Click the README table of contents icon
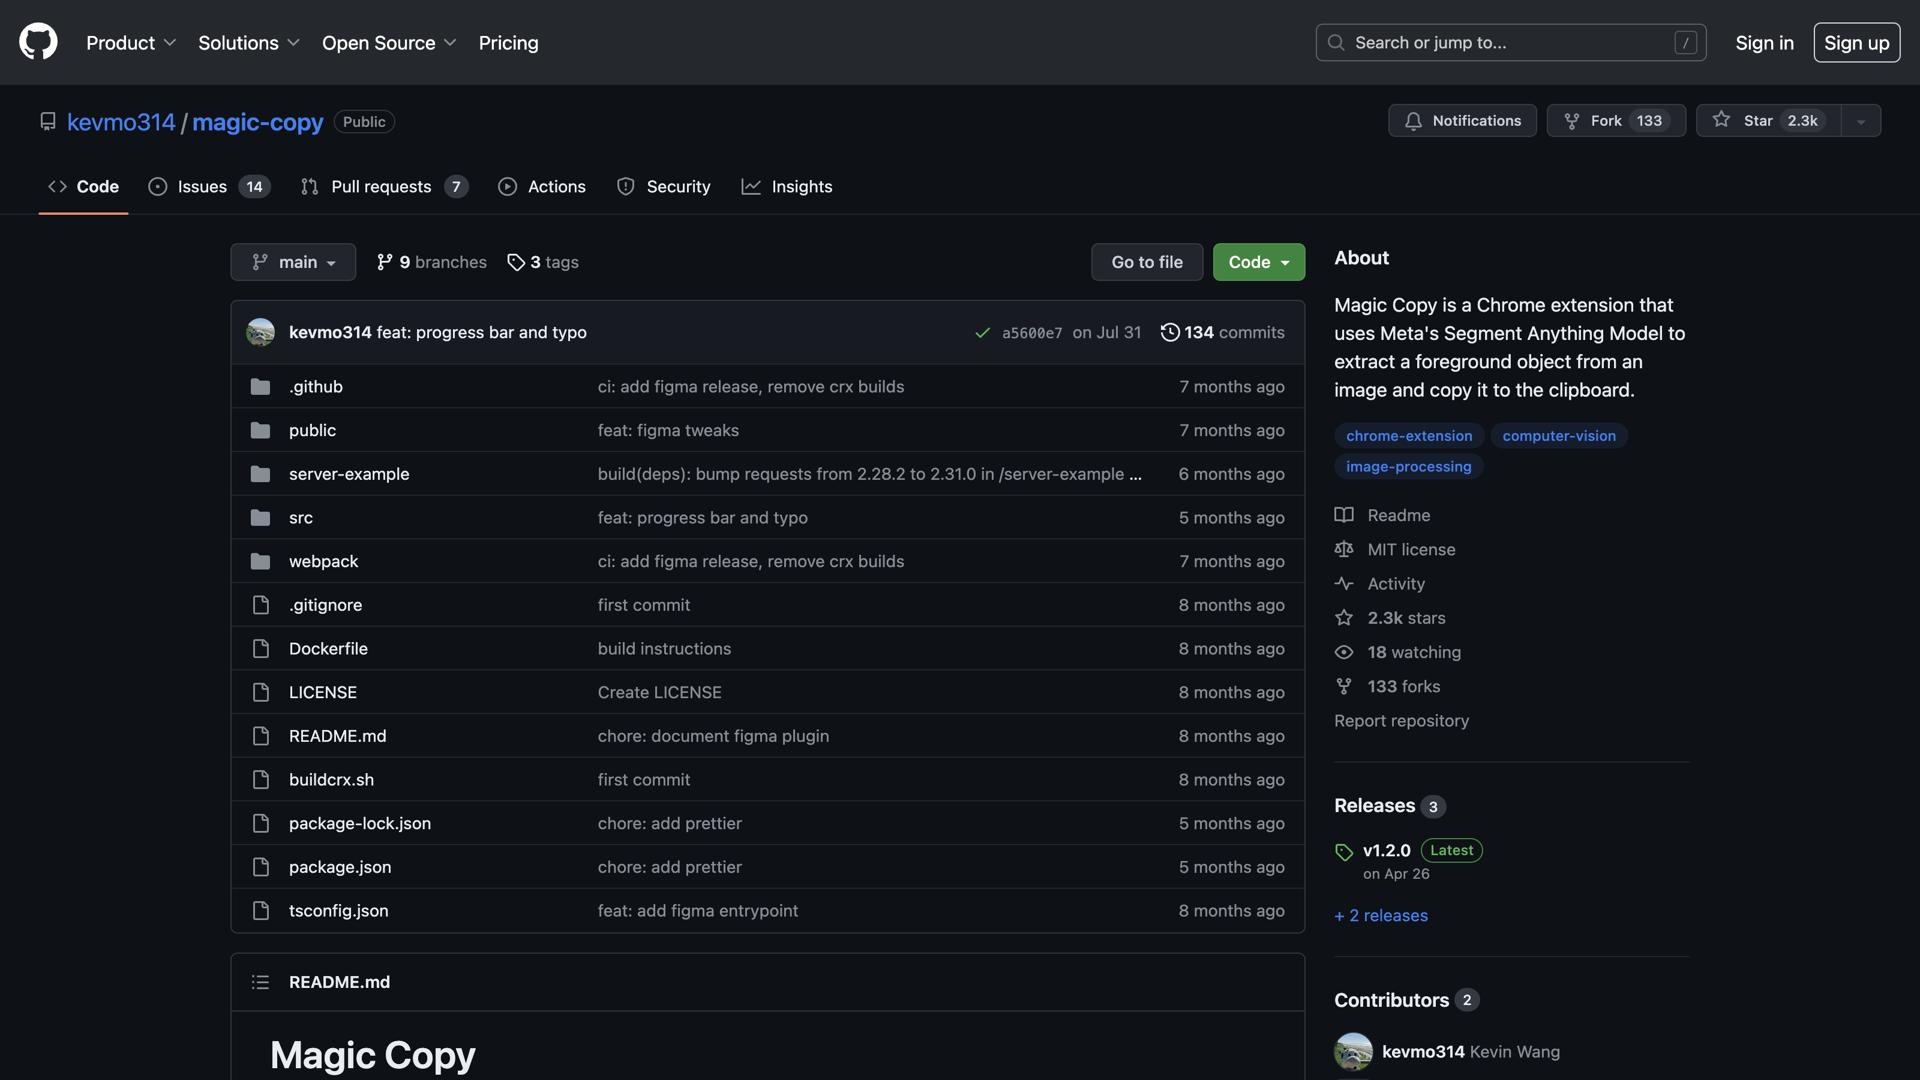 point(260,982)
